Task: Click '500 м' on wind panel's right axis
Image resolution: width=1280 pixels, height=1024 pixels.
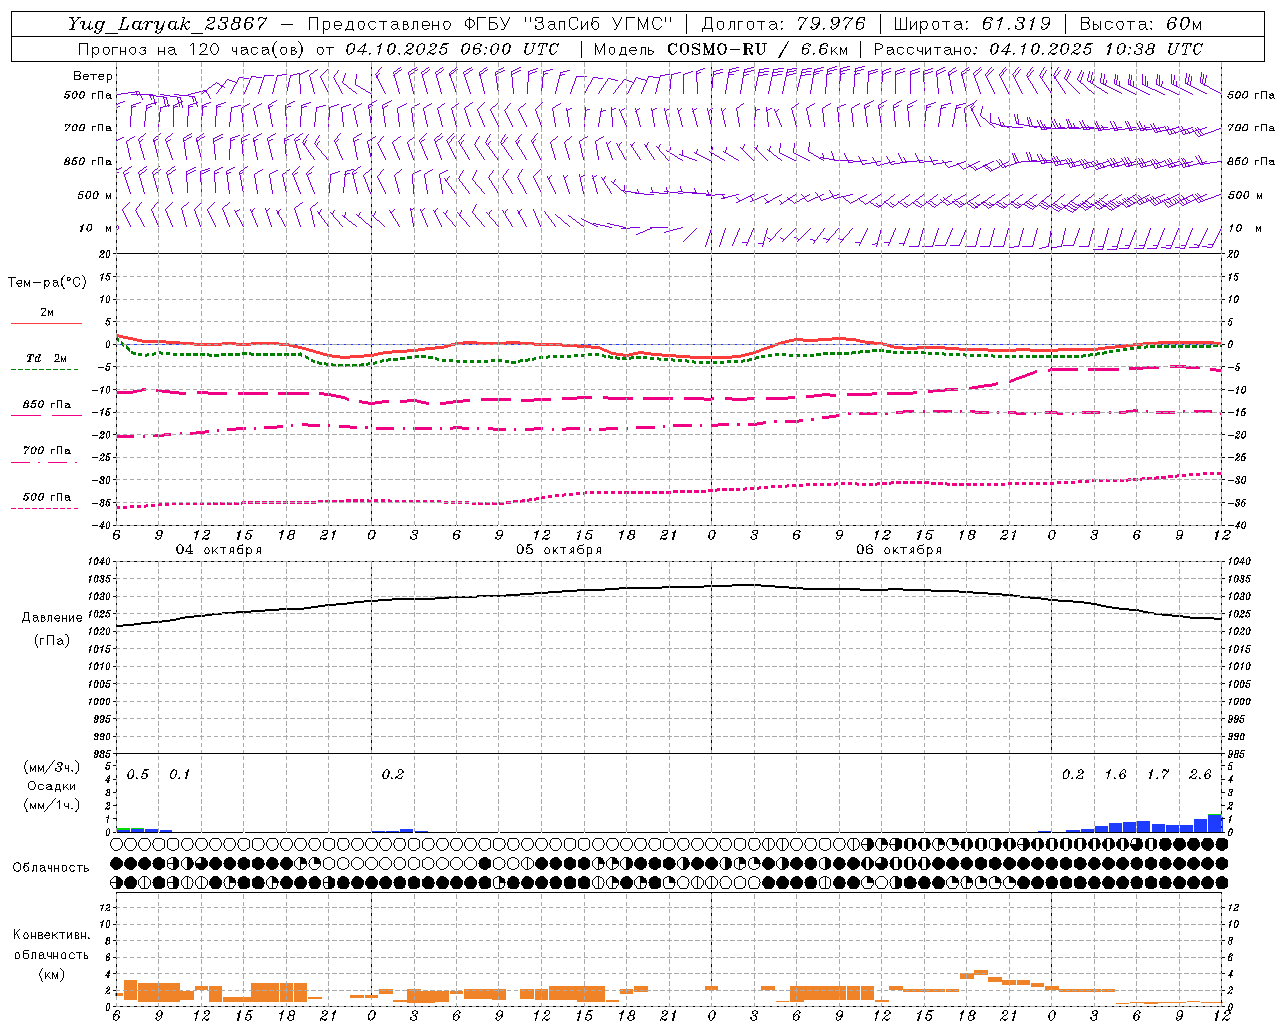Action: pyautogui.click(x=1244, y=195)
